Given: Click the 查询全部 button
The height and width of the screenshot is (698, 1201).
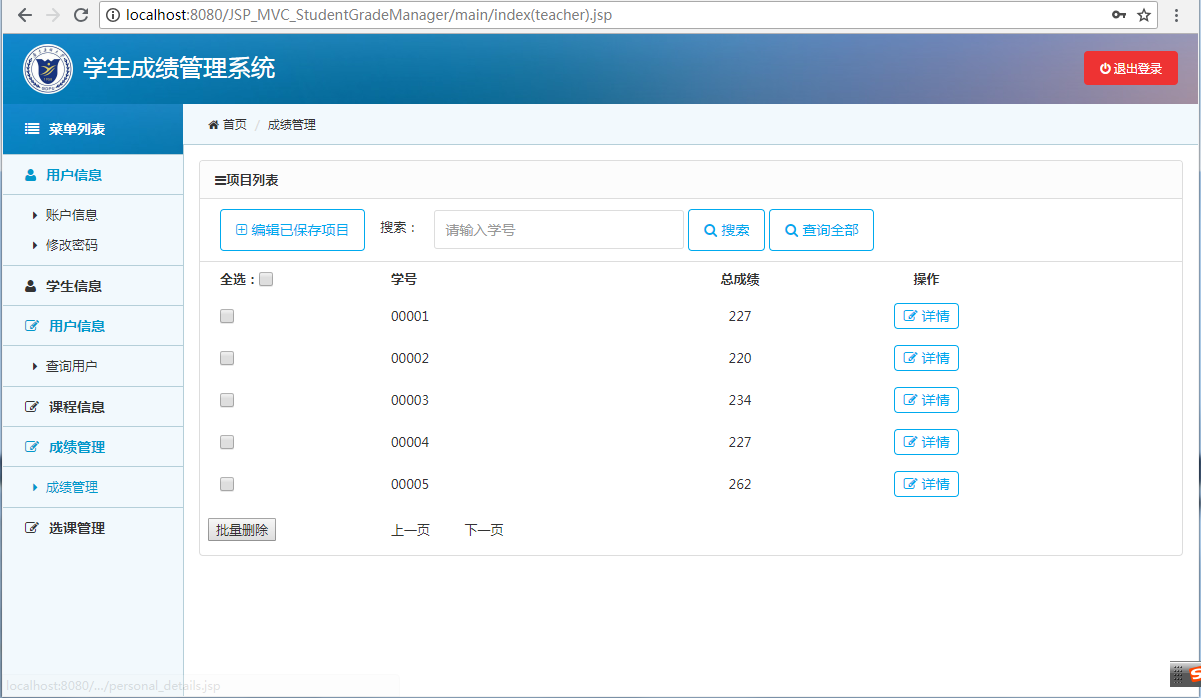Looking at the screenshot, I should (821, 230).
